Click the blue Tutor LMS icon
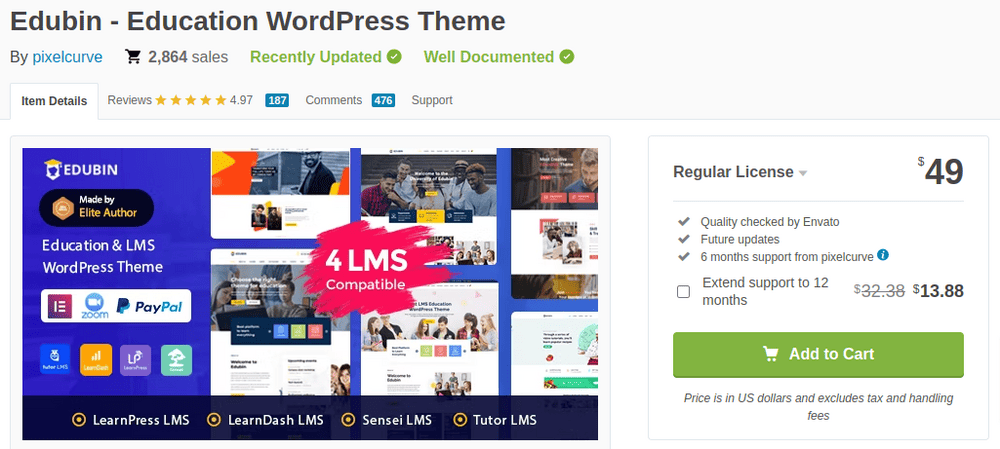Image resolution: width=1000 pixels, height=449 pixels. tap(56, 359)
